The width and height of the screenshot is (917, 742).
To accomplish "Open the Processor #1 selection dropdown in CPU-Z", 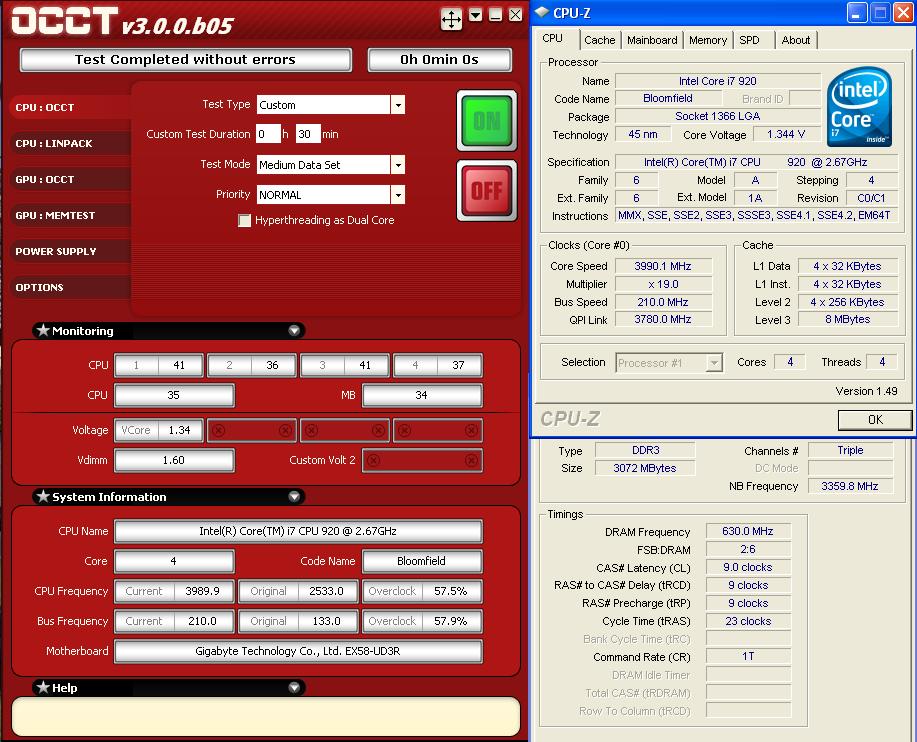I will (713, 363).
